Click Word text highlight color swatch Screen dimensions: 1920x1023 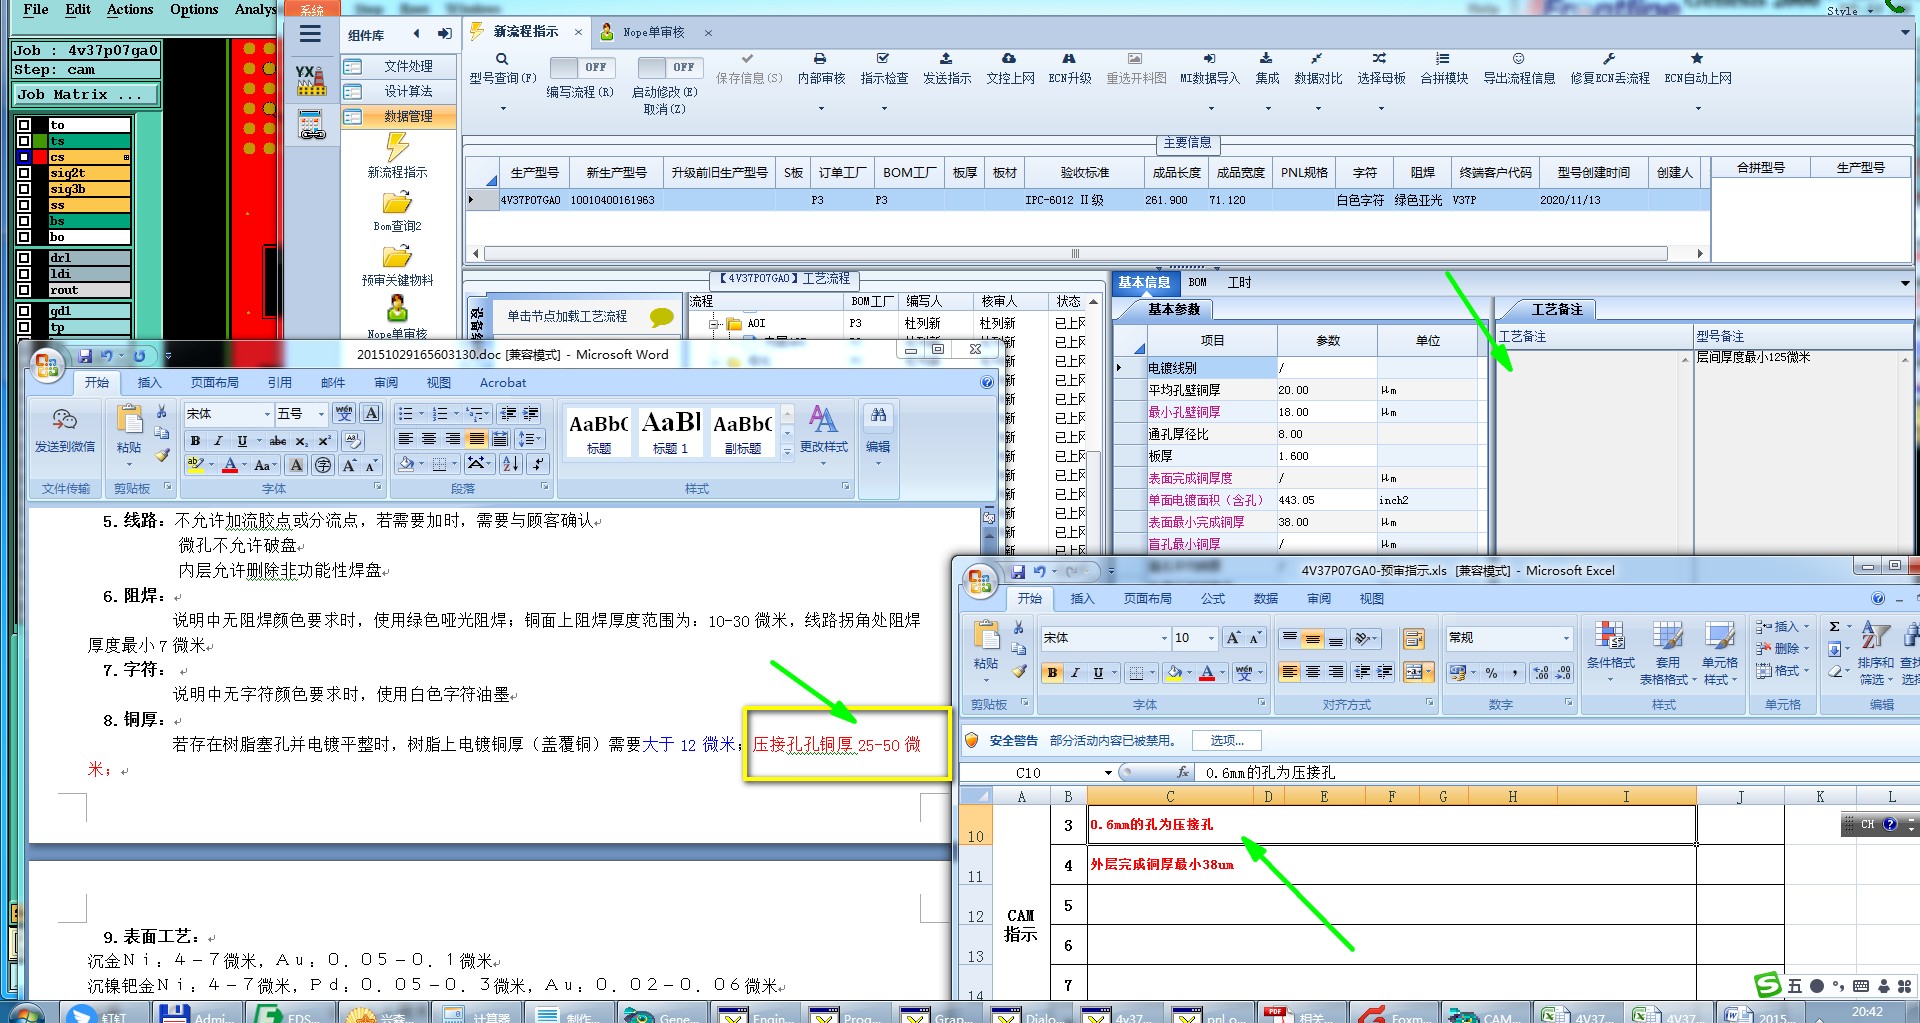pos(195,465)
